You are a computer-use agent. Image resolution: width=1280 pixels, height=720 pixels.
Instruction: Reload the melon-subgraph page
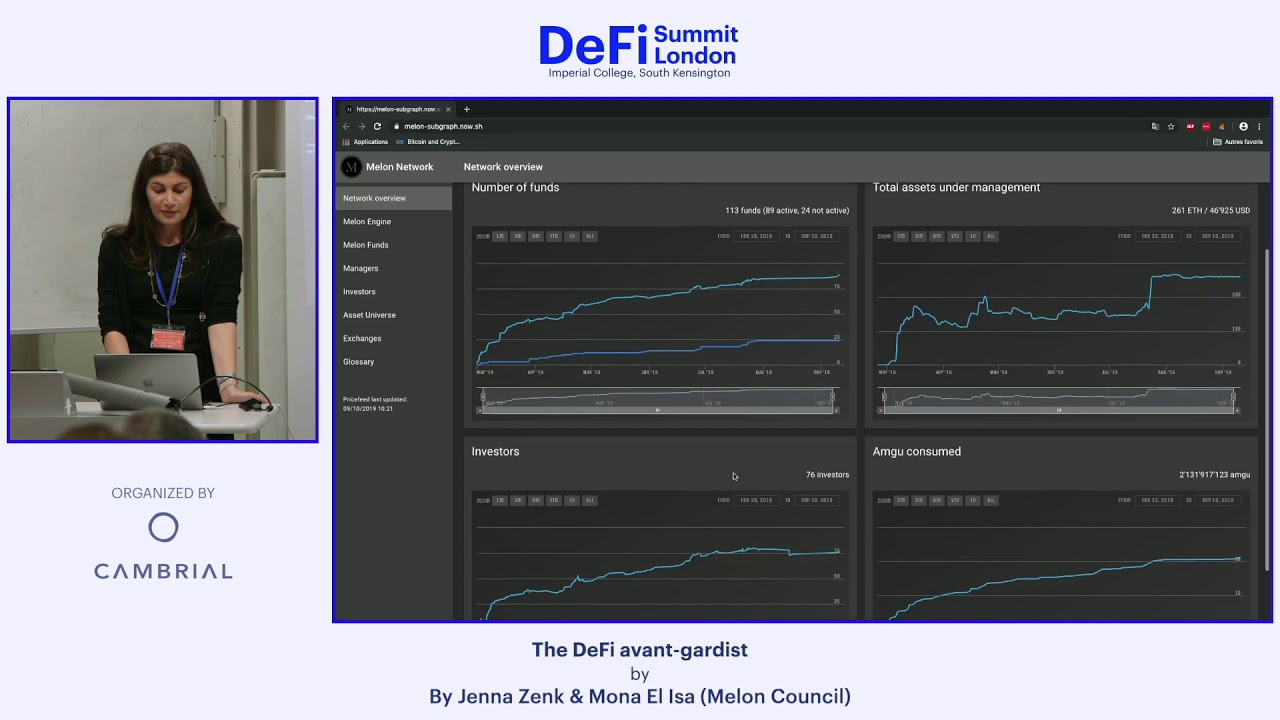(377, 127)
